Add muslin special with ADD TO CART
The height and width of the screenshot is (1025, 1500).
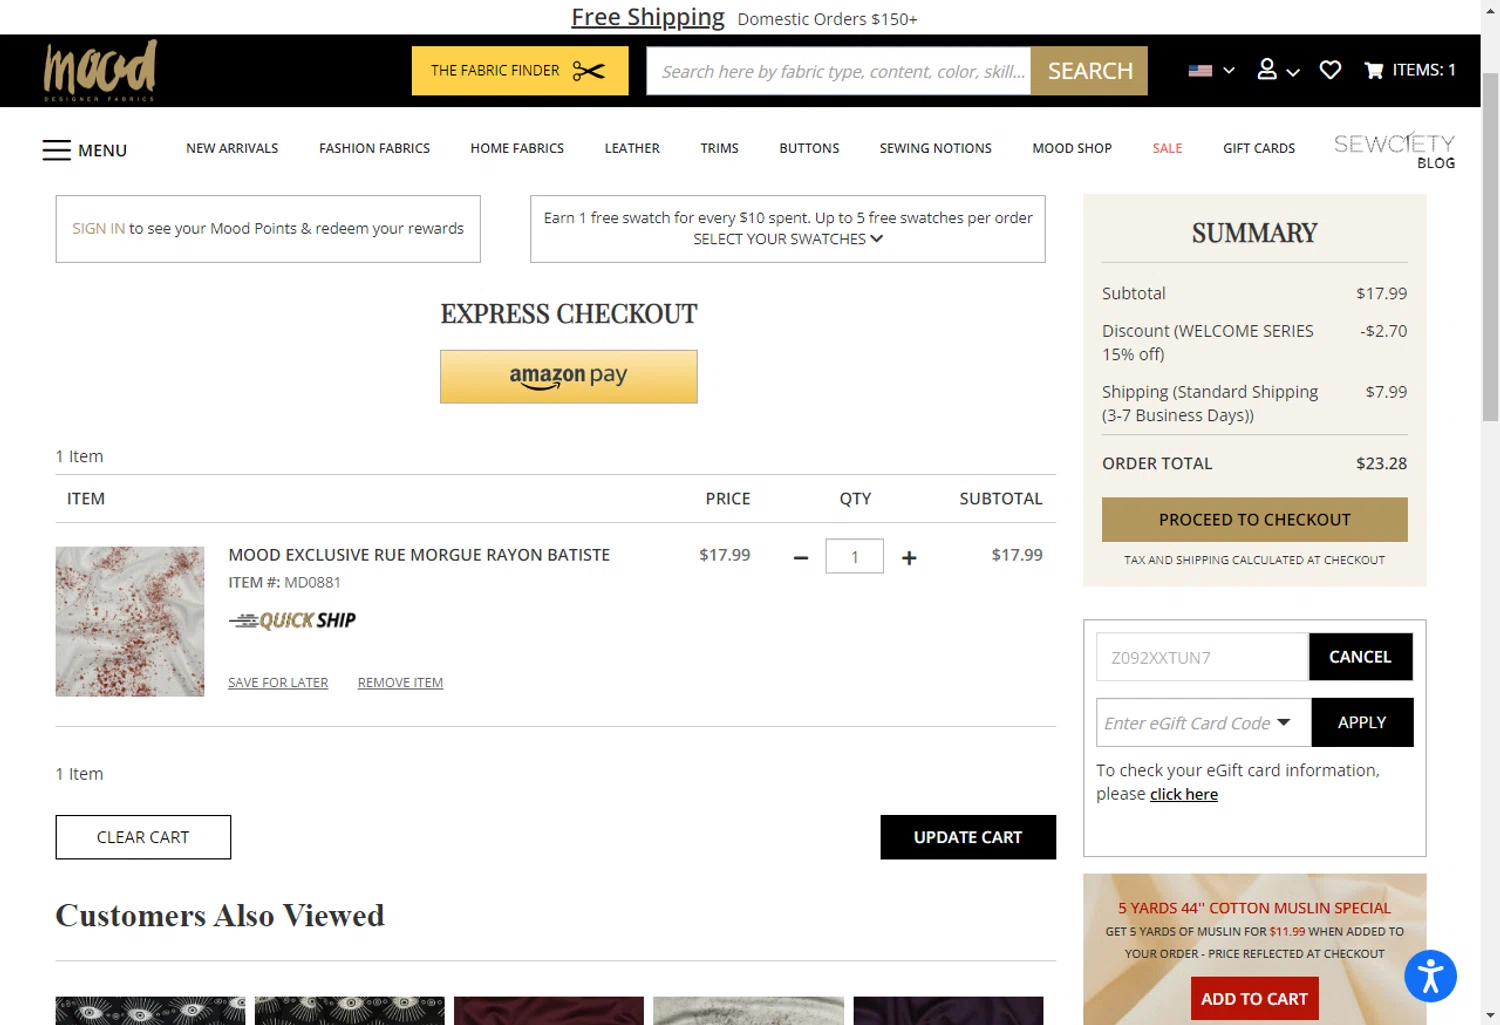pyautogui.click(x=1254, y=998)
